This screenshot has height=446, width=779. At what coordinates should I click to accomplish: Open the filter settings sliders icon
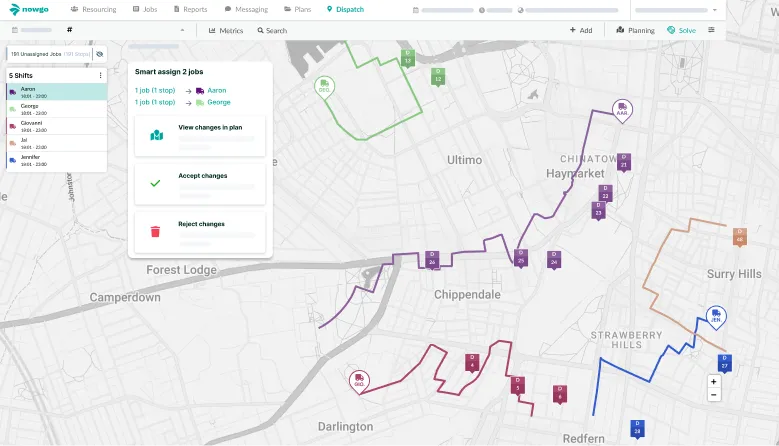(x=711, y=30)
